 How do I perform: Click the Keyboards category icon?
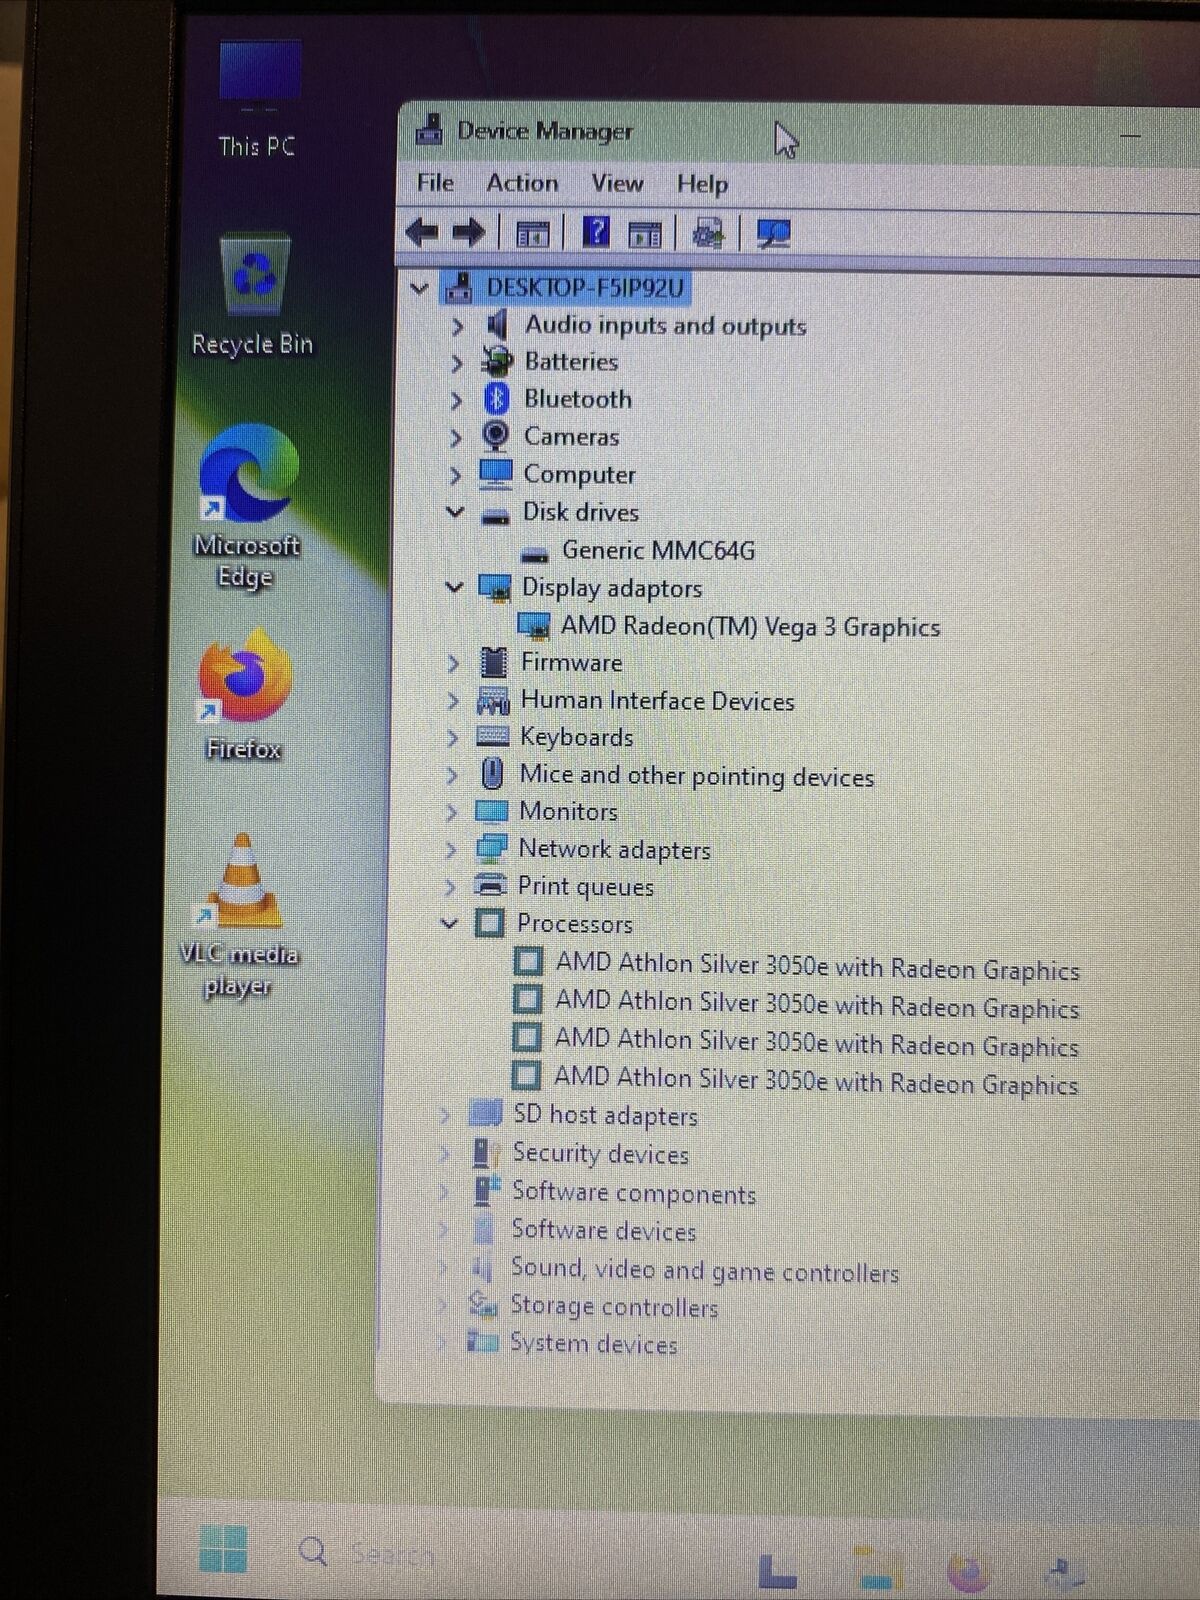coord(492,737)
